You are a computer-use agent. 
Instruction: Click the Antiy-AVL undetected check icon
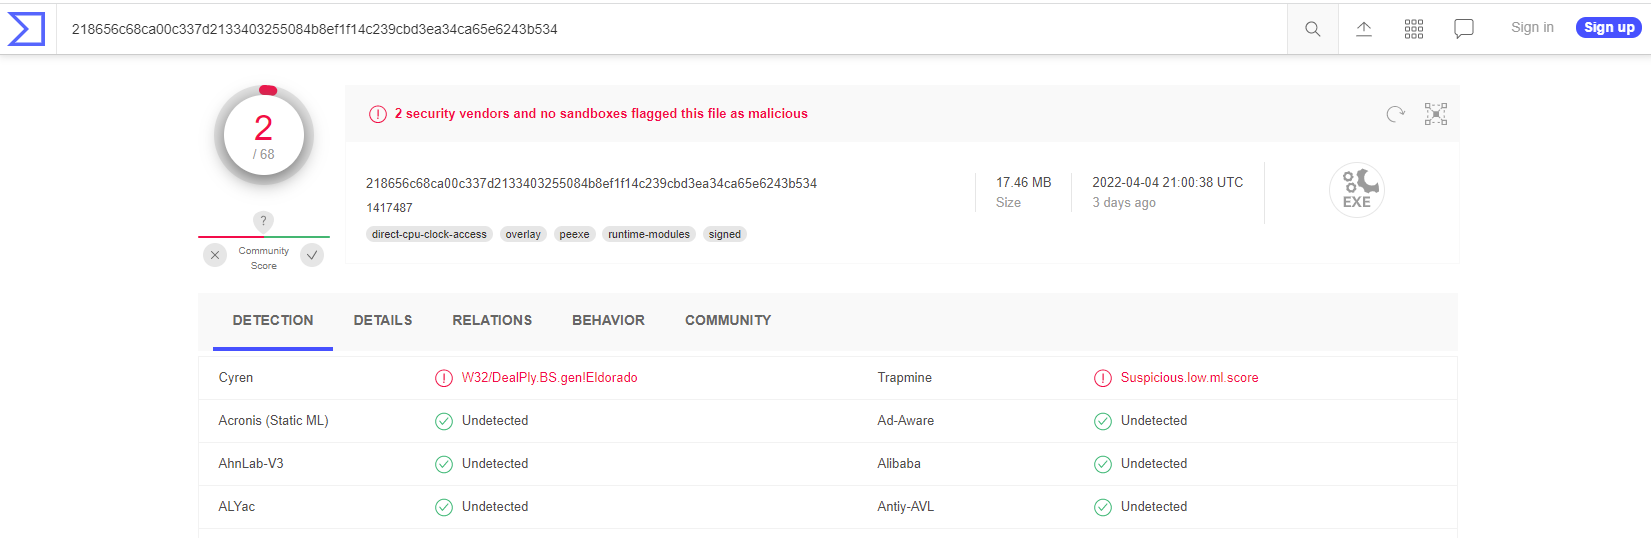pos(1103,507)
